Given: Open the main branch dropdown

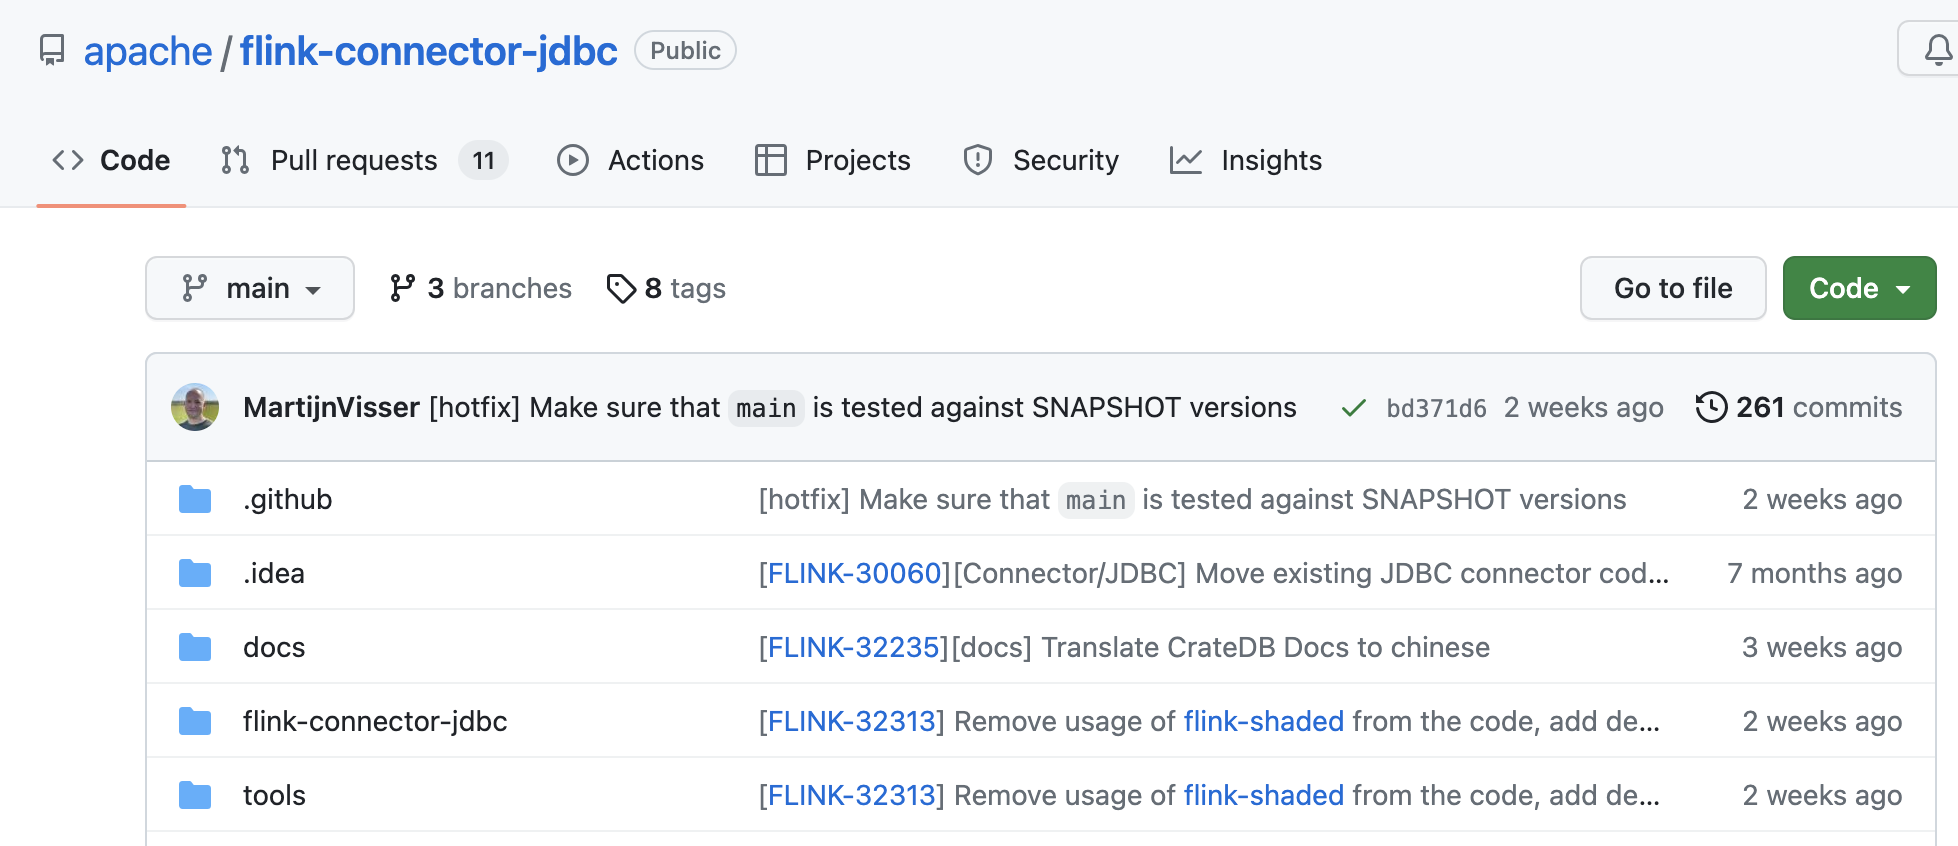Looking at the screenshot, I should pos(250,288).
